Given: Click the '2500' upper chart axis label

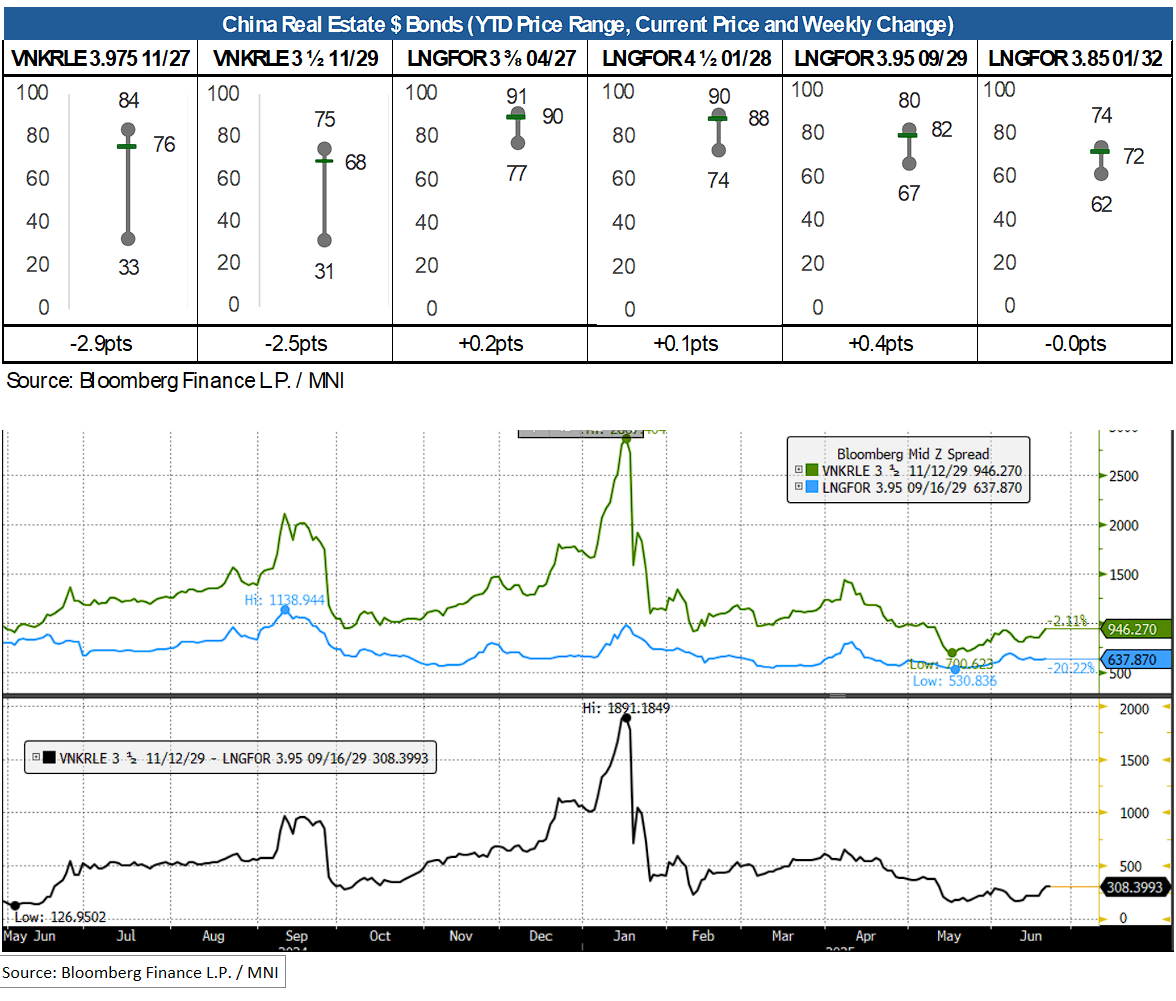Looking at the screenshot, I should point(1124,476).
